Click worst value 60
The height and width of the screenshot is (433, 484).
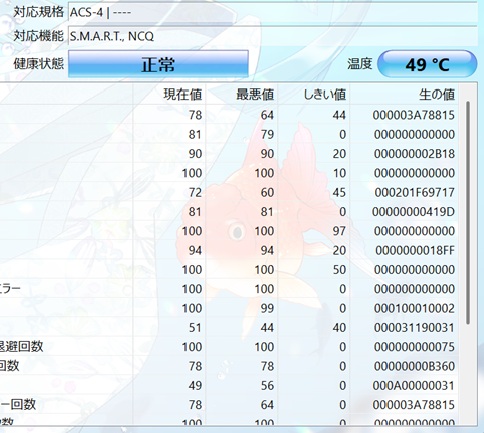click(267, 192)
